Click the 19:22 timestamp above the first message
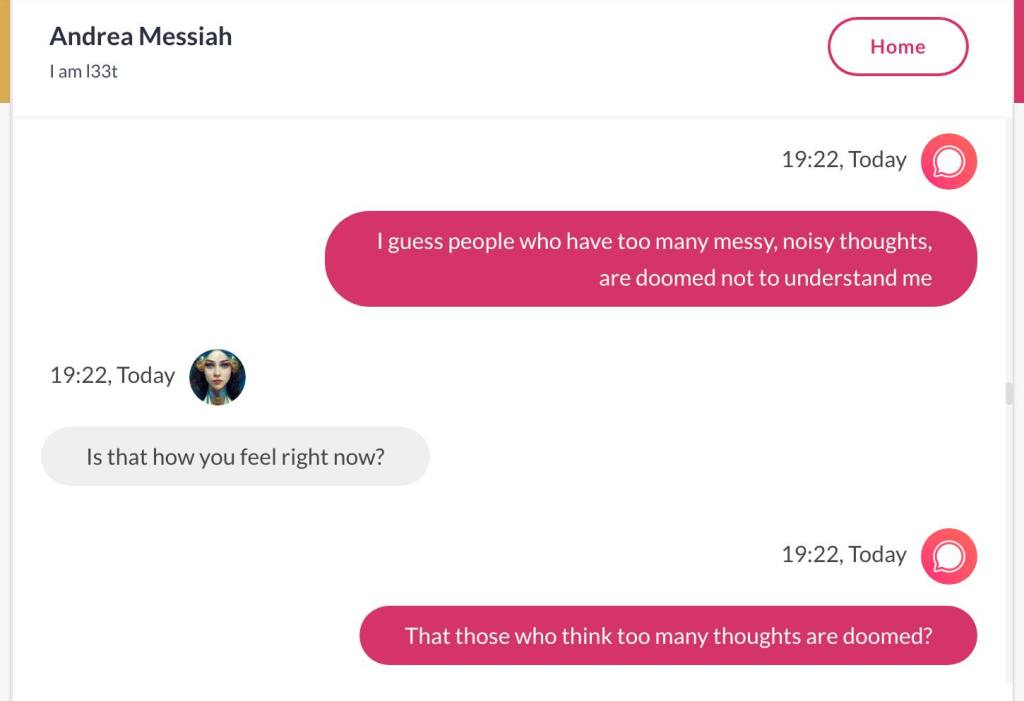 tap(844, 160)
